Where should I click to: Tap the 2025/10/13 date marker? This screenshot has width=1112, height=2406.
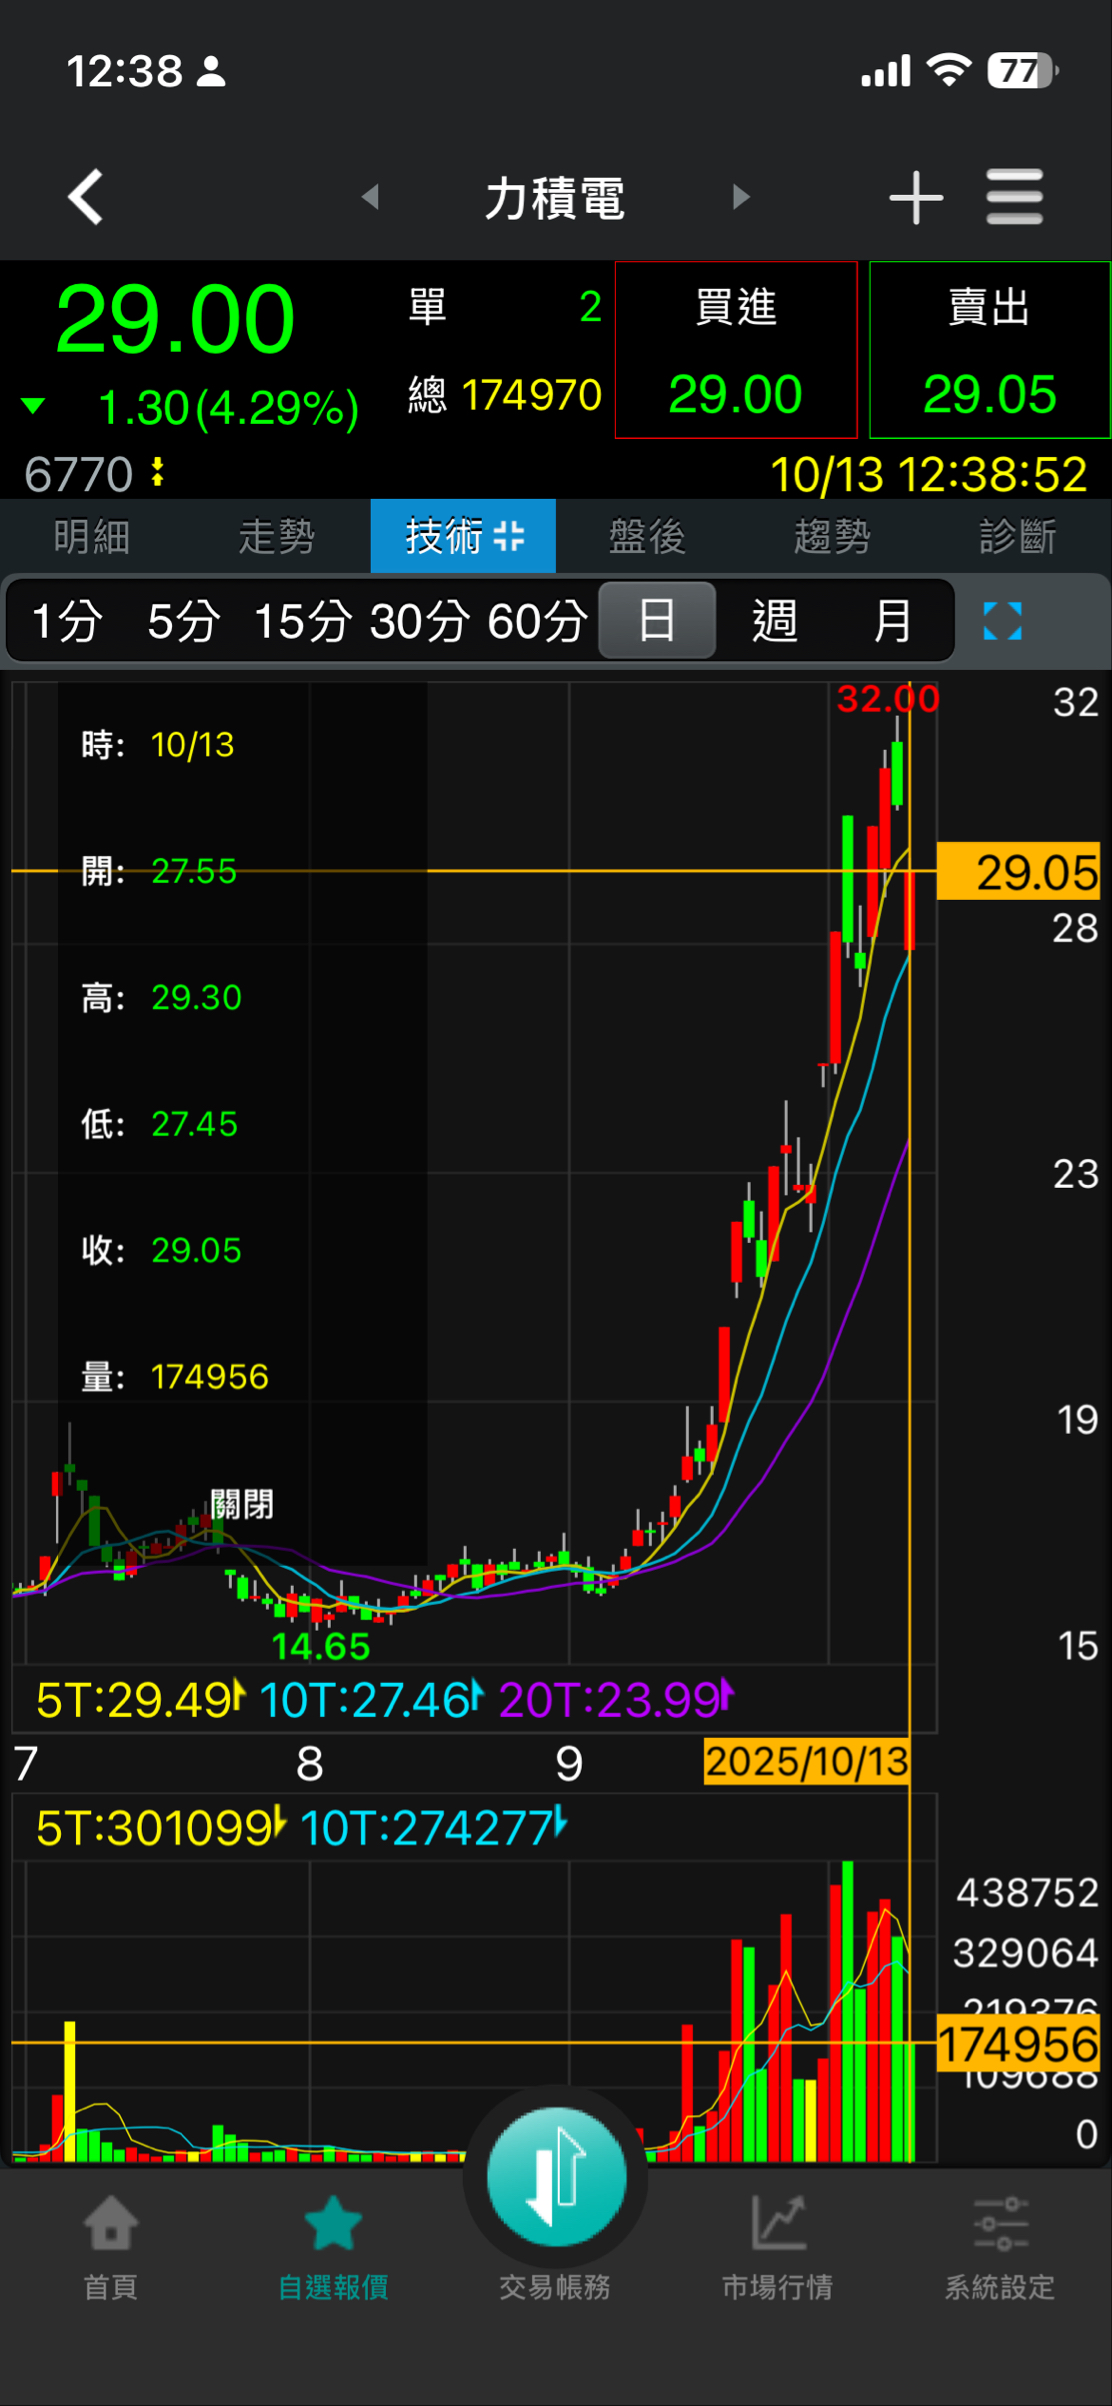[807, 1762]
